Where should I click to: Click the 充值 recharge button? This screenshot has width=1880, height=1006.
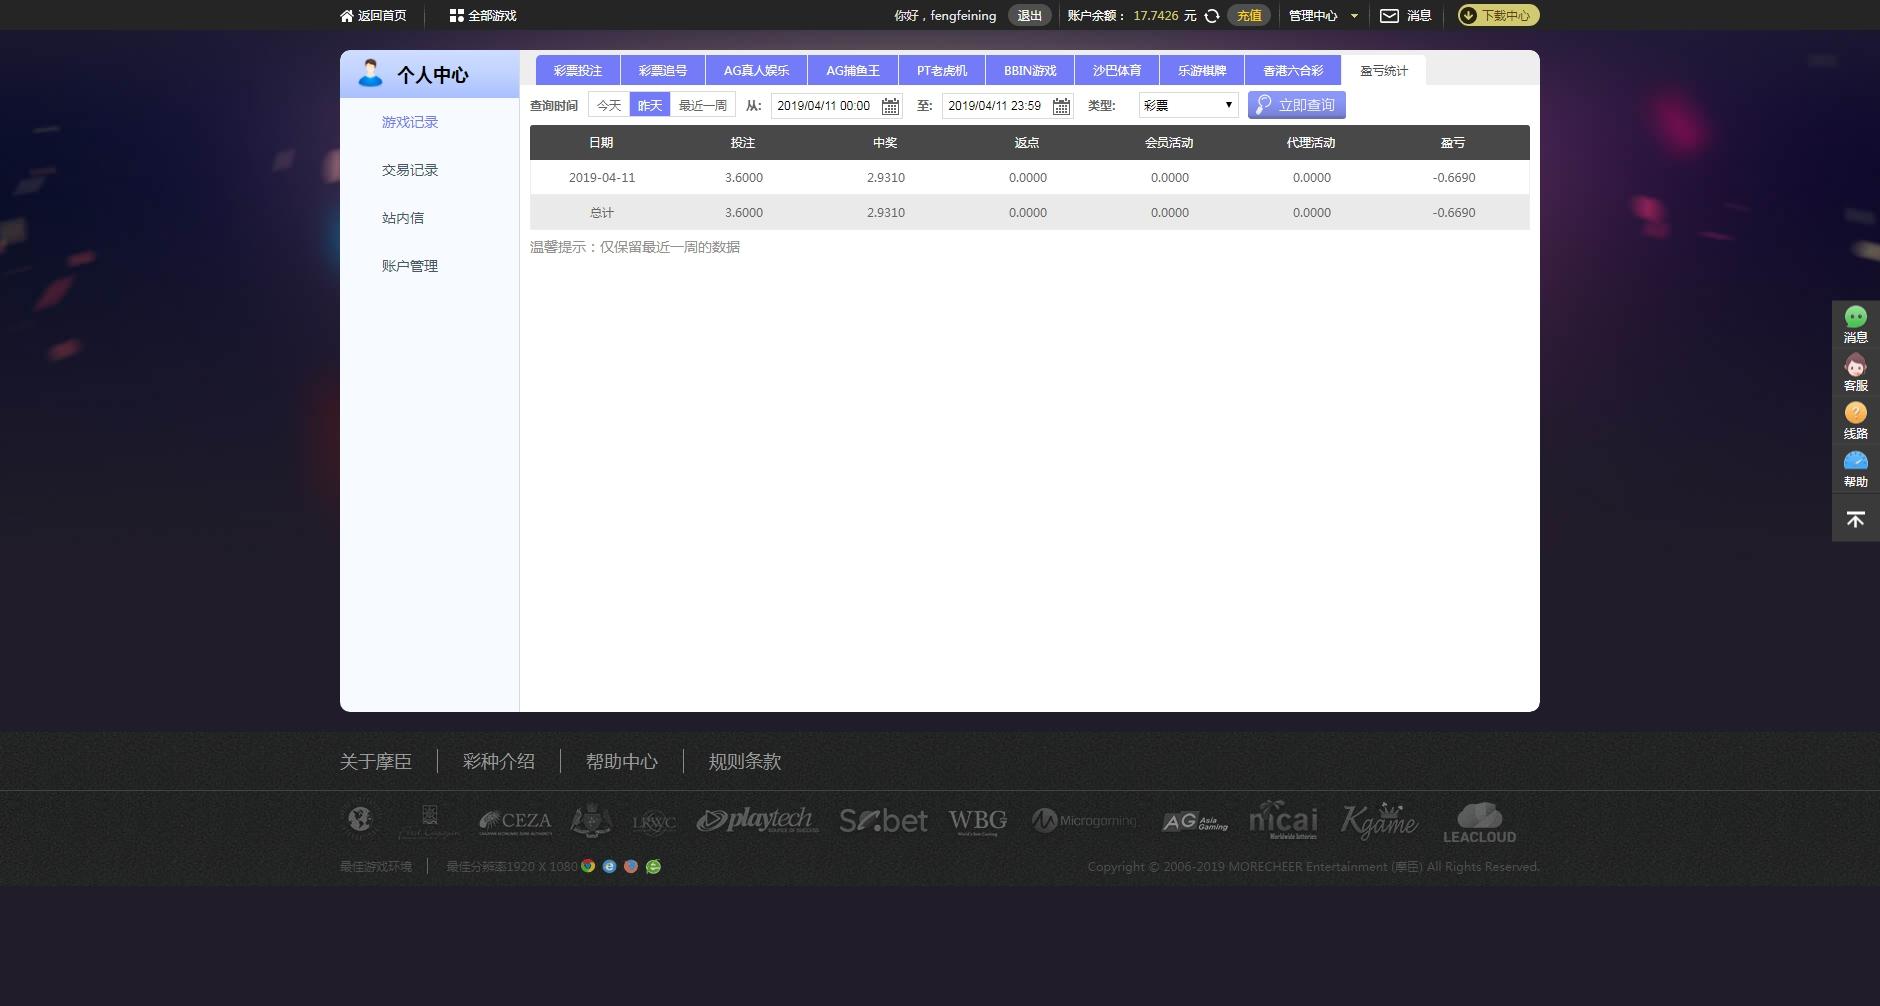coord(1249,16)
